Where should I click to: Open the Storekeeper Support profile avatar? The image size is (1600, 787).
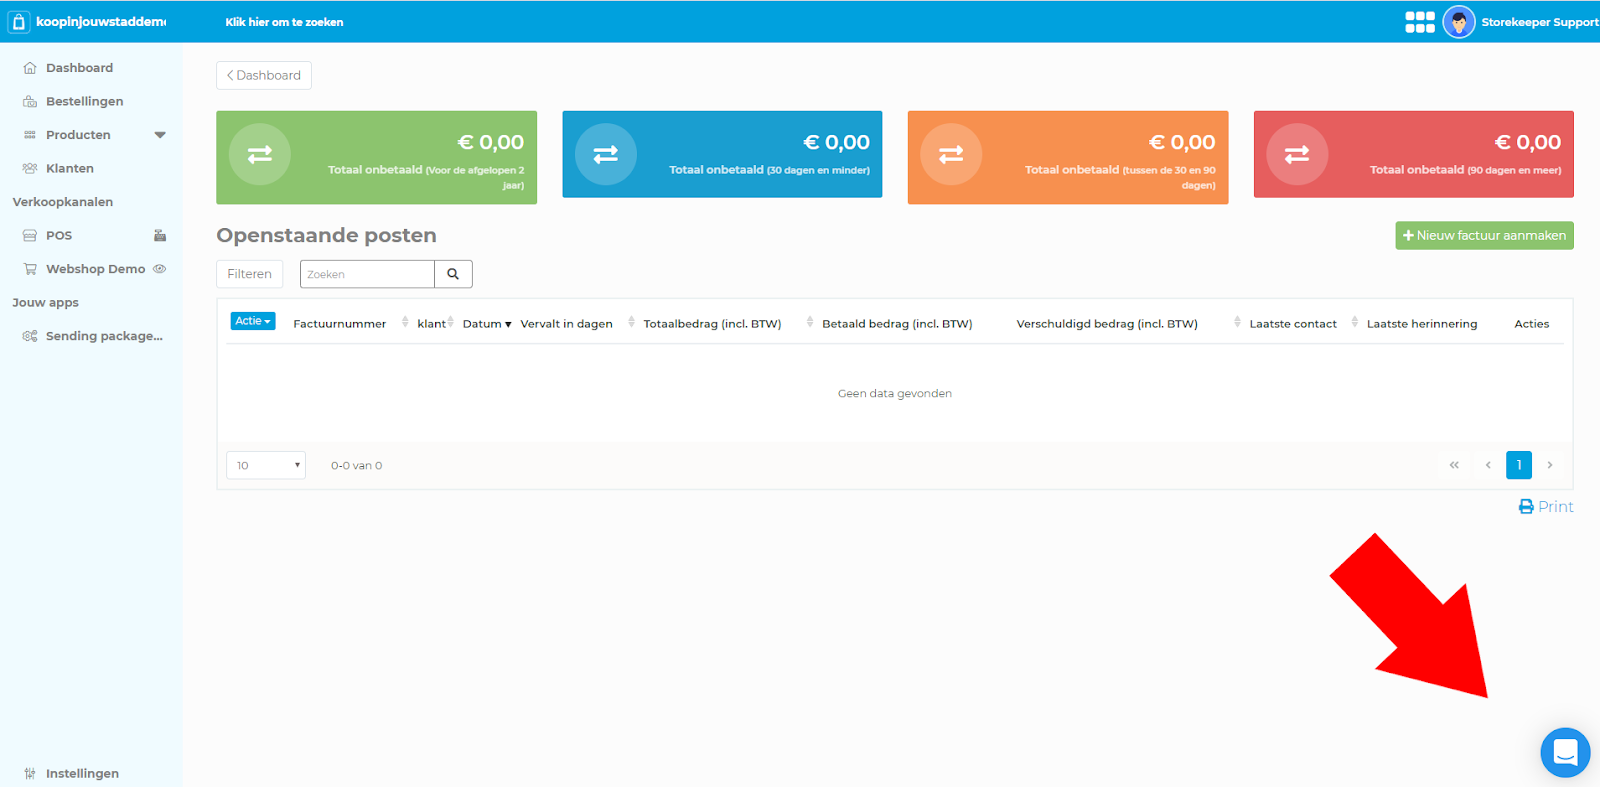[x=1459, y=22]
